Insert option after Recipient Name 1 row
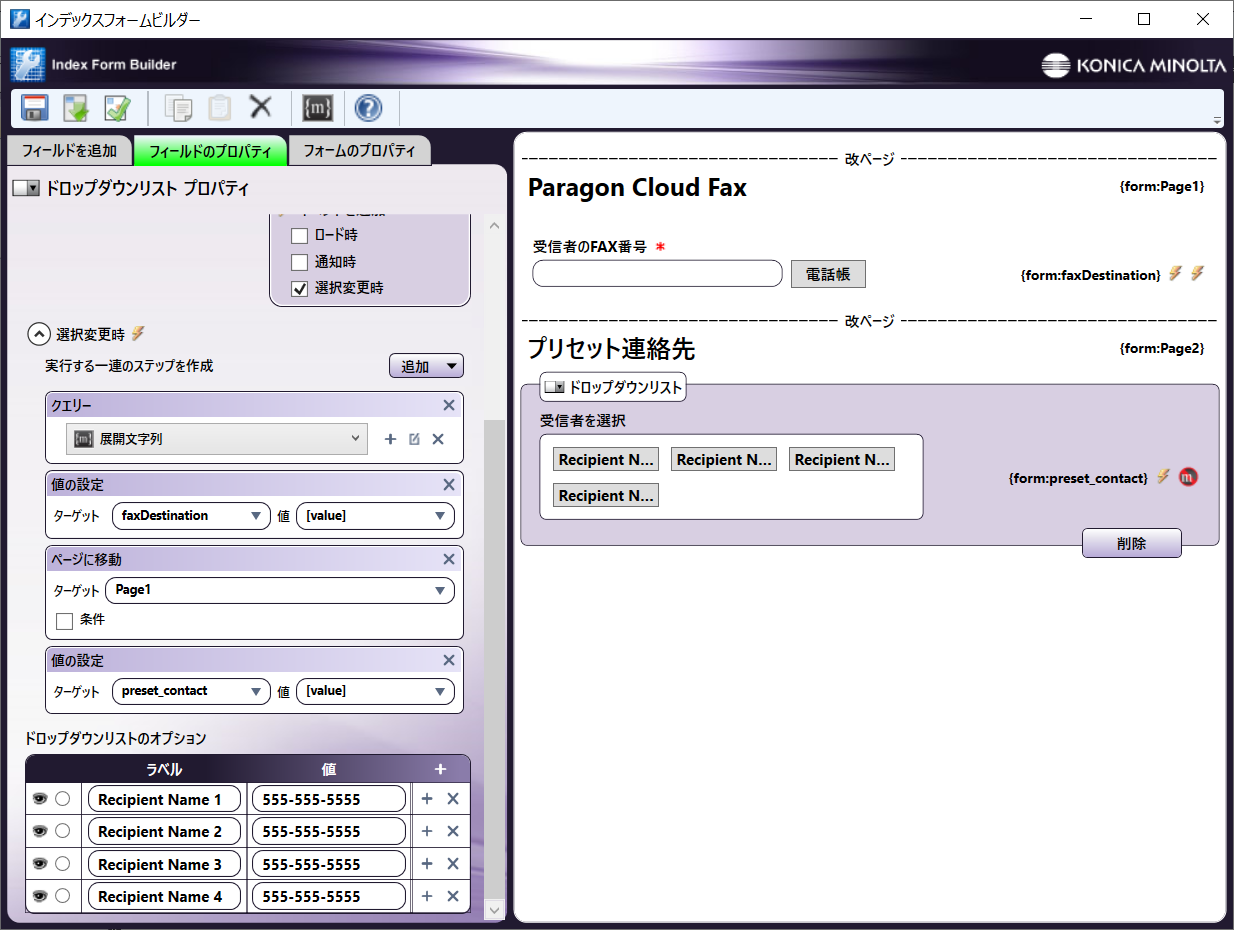1234x930 pixels. tap(427, 799)
